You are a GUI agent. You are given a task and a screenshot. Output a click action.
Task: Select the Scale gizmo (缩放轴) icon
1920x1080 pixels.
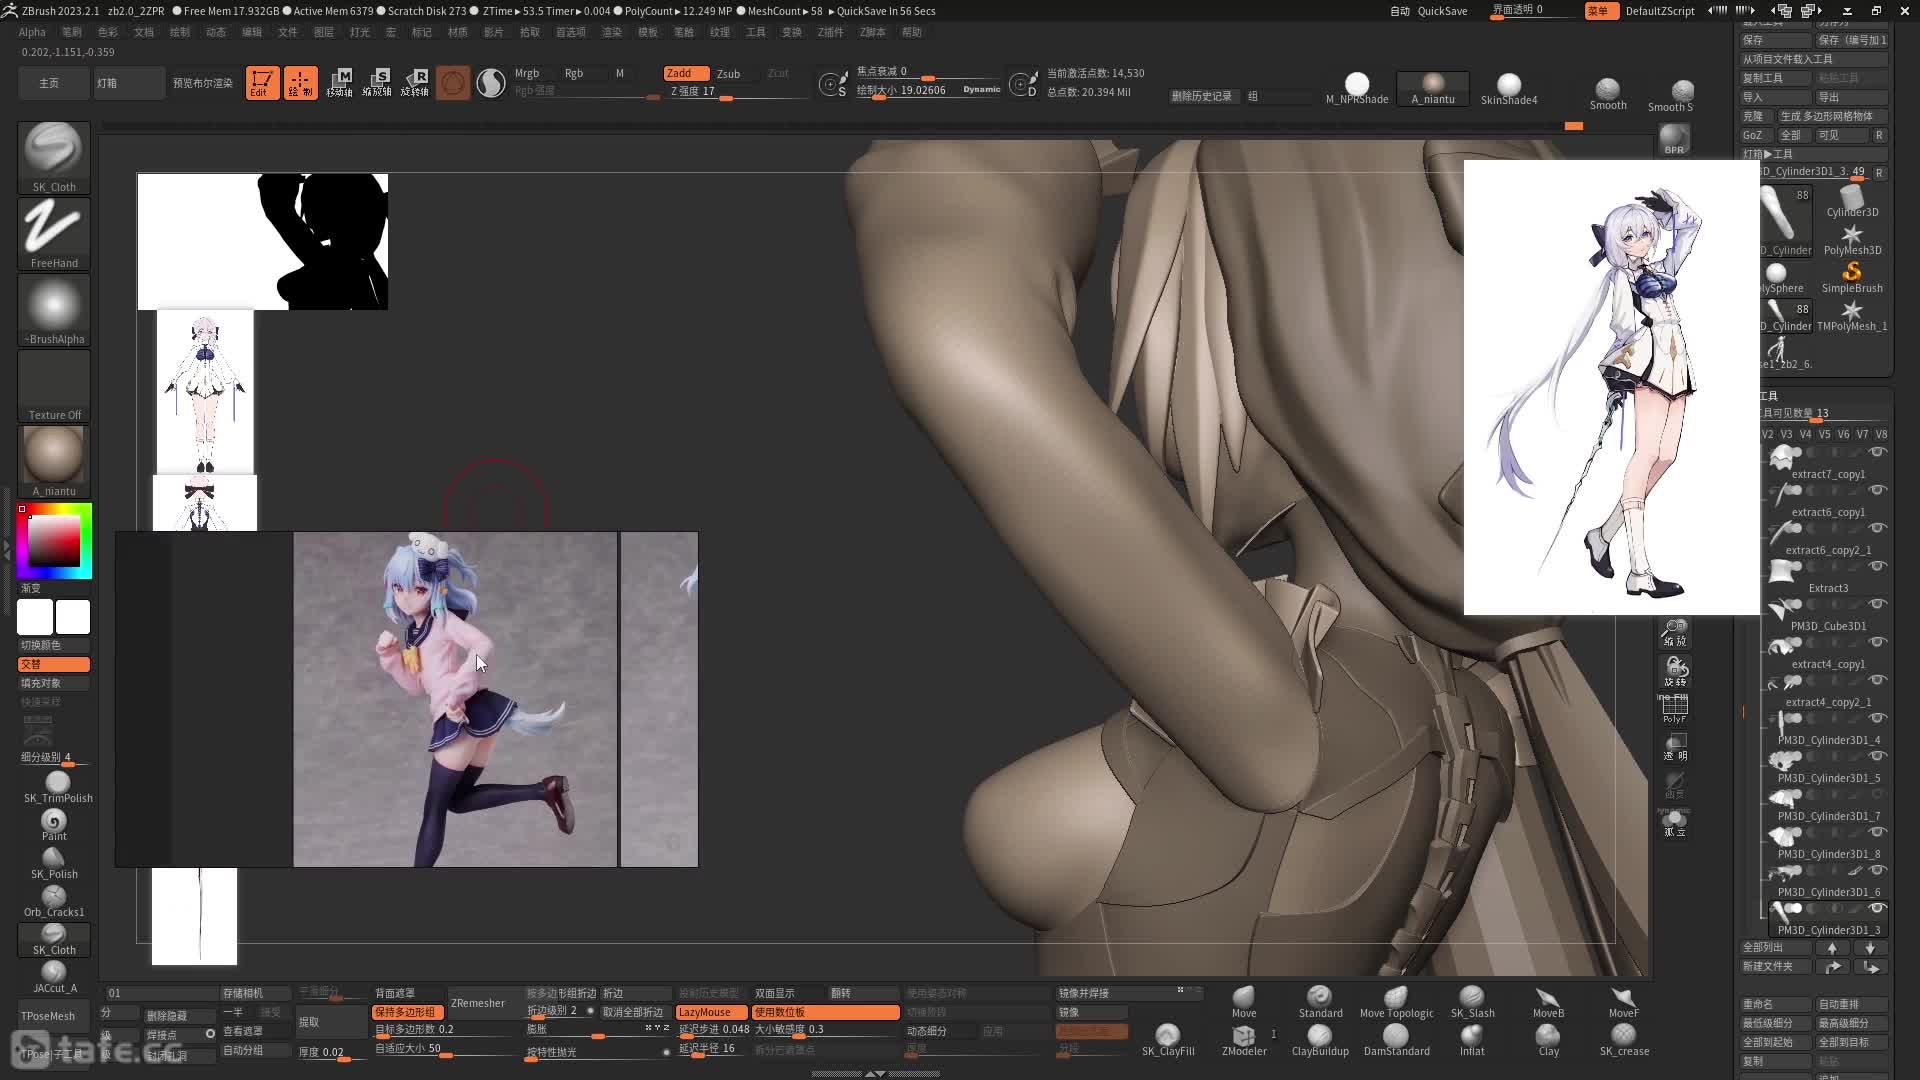pyautogui.click(x=377, y=83)
